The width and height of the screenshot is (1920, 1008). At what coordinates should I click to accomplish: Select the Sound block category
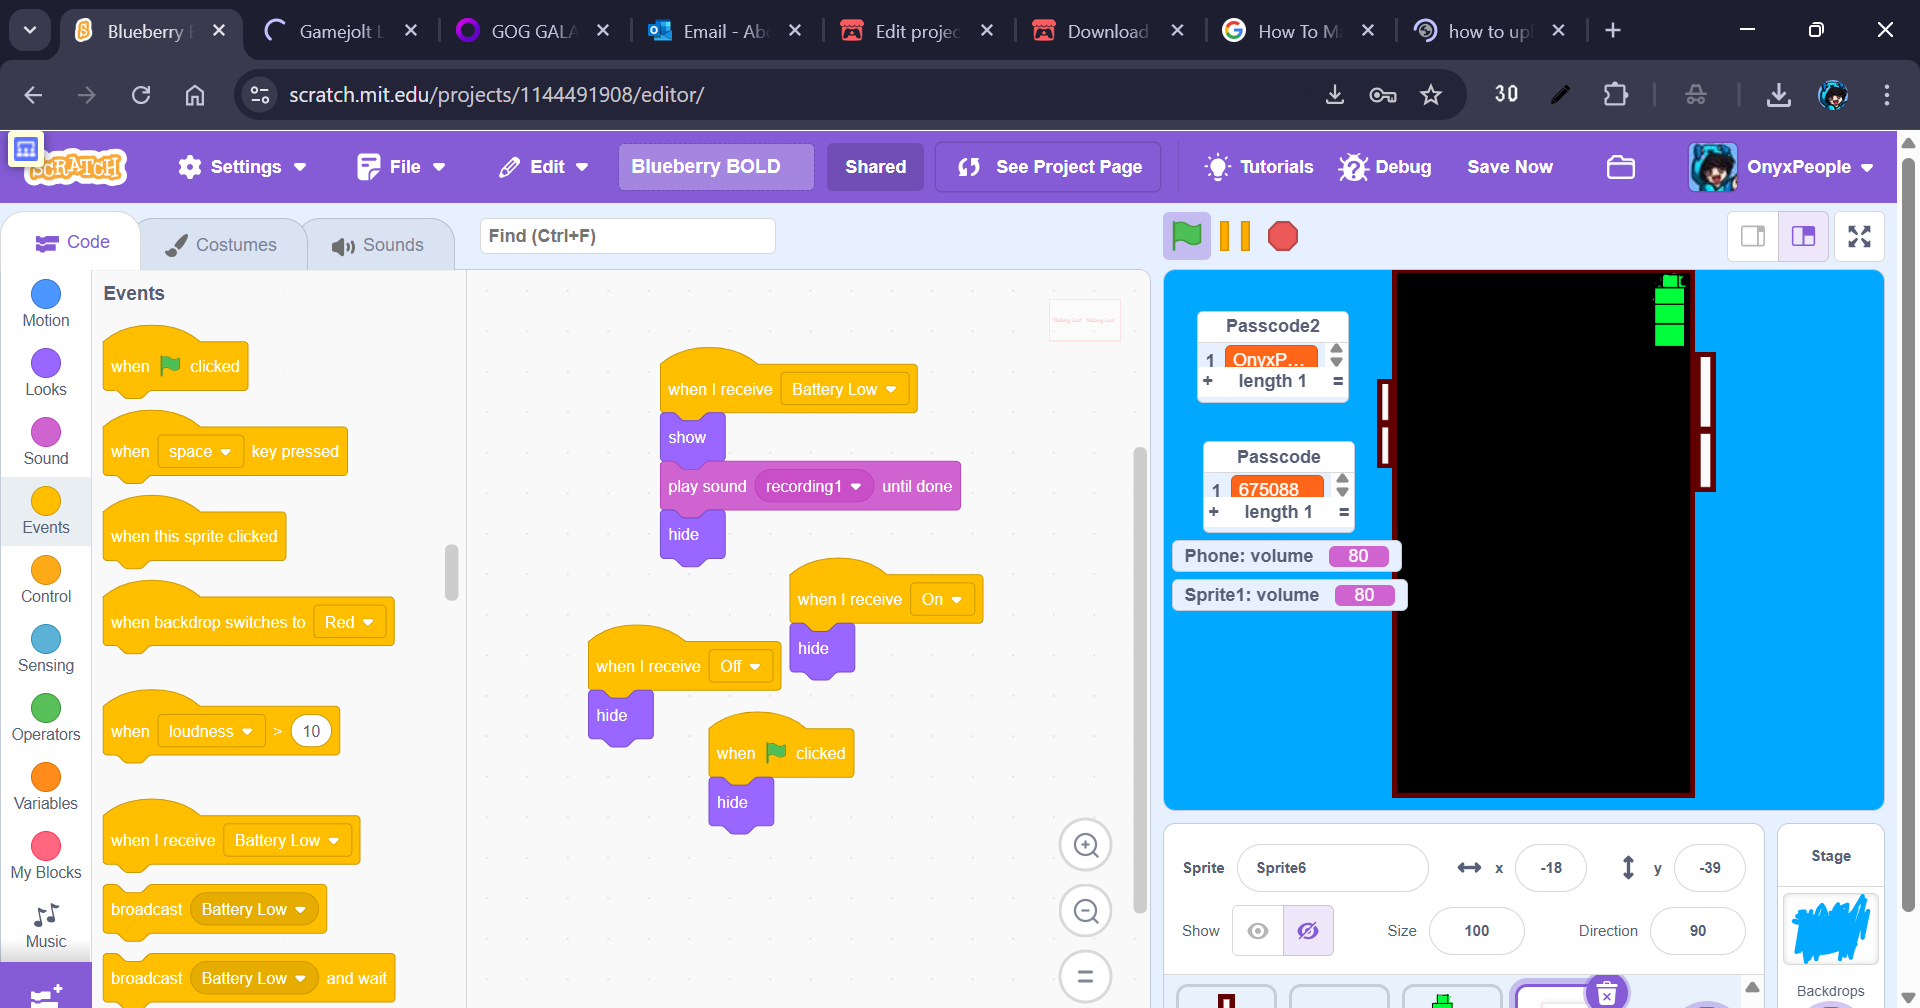tap(46, 442)
